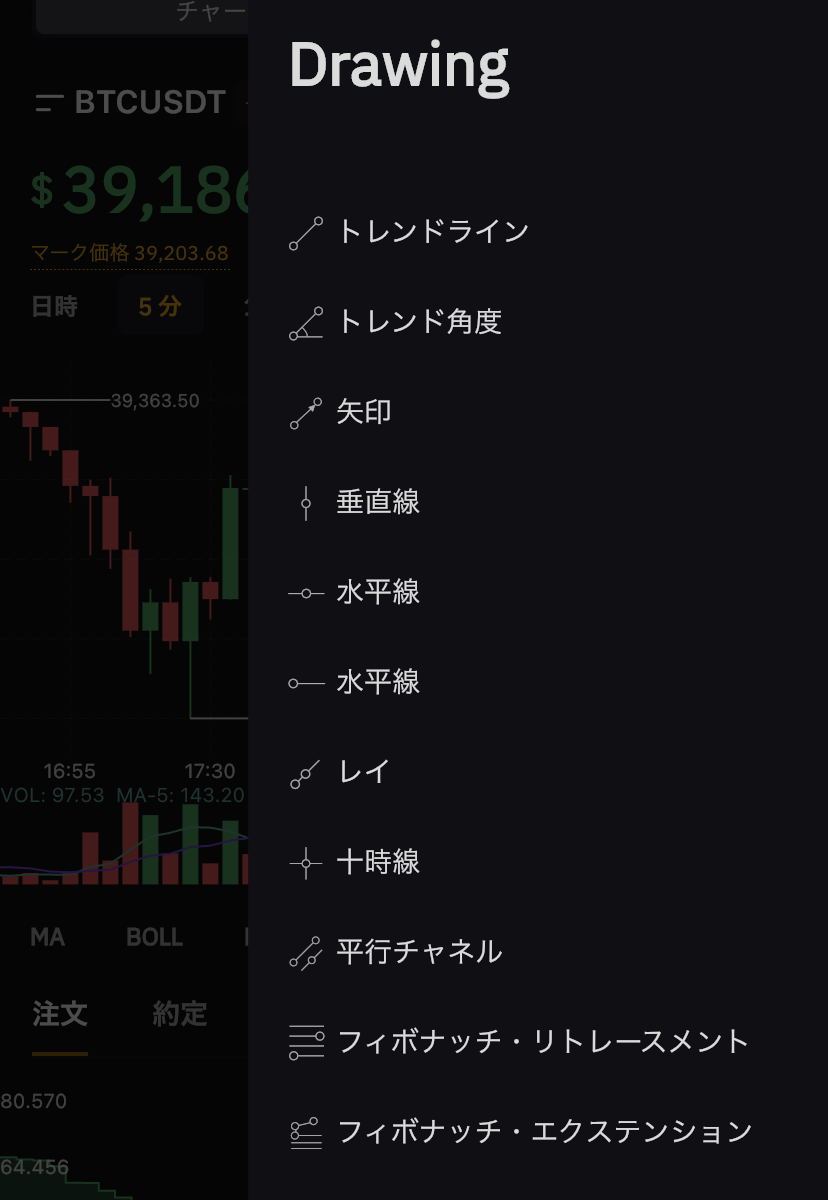Open the 注文 order book tab
The image size is (828, 1200).
[x=60, y=1014]
